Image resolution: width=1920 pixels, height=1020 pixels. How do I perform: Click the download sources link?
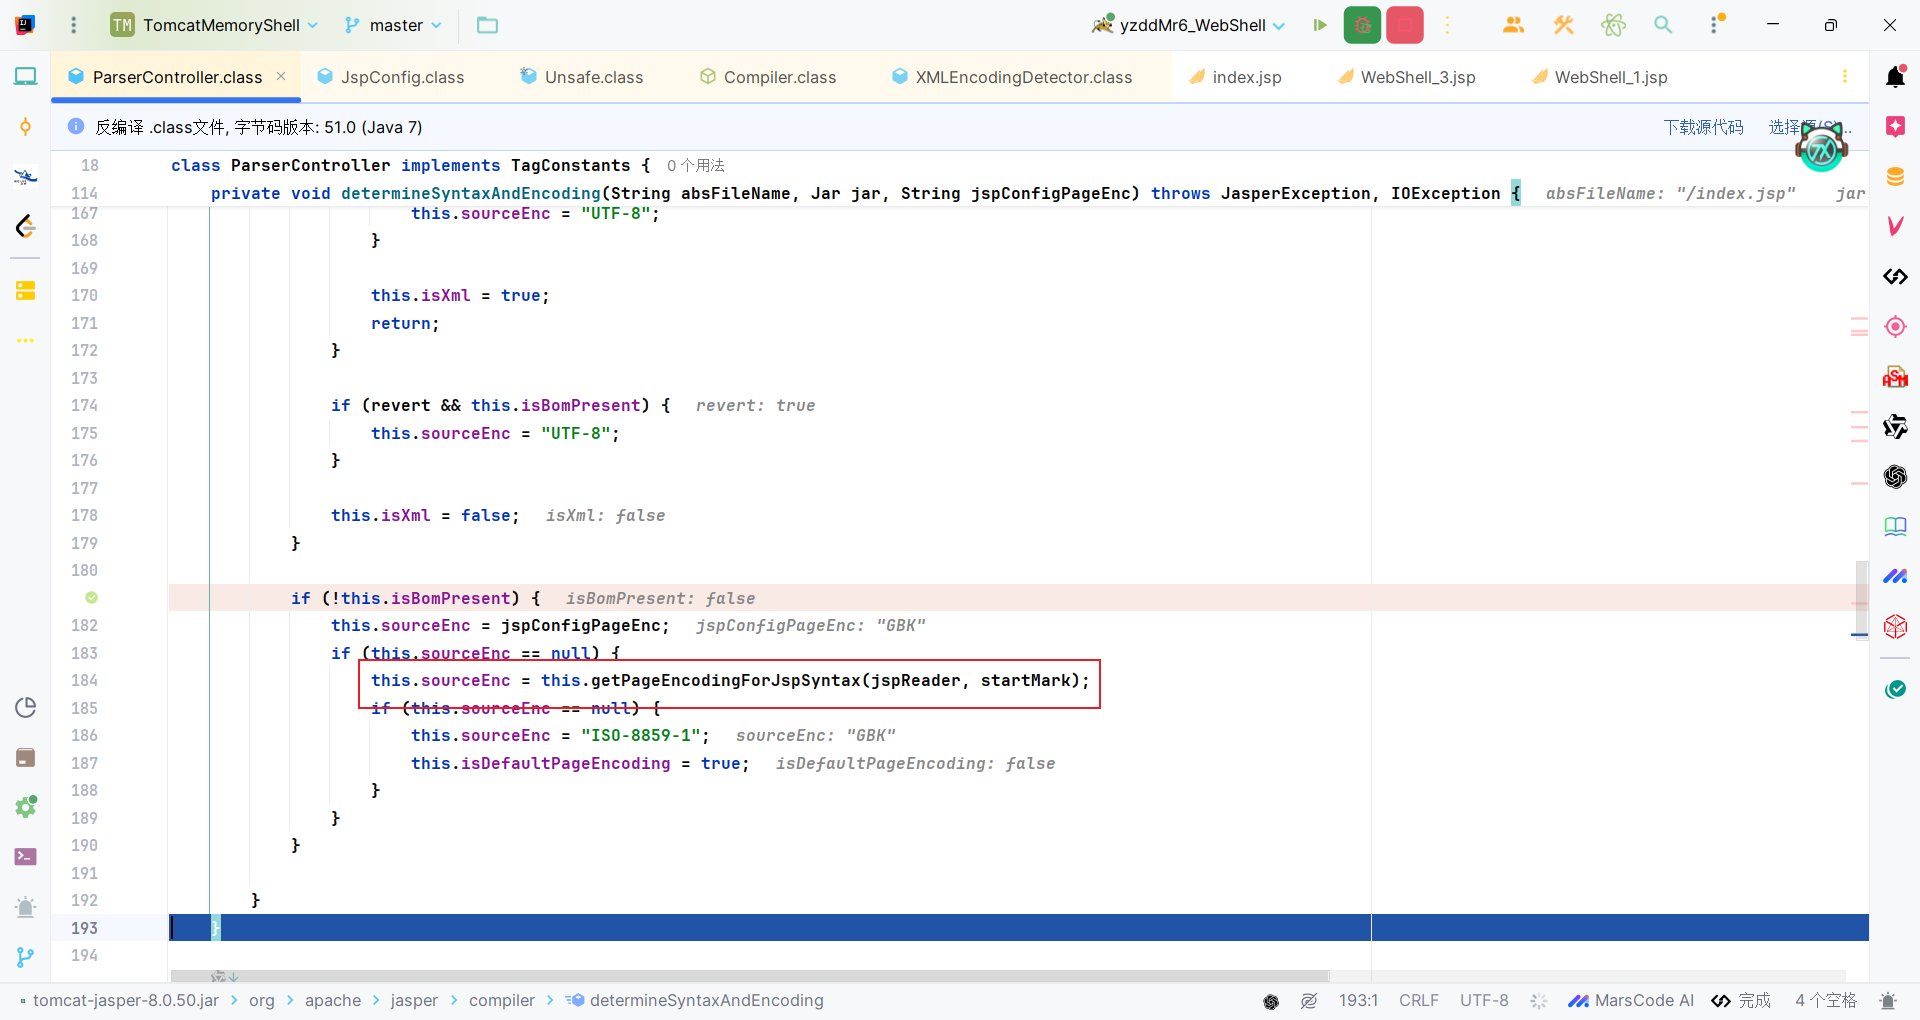1703,127
